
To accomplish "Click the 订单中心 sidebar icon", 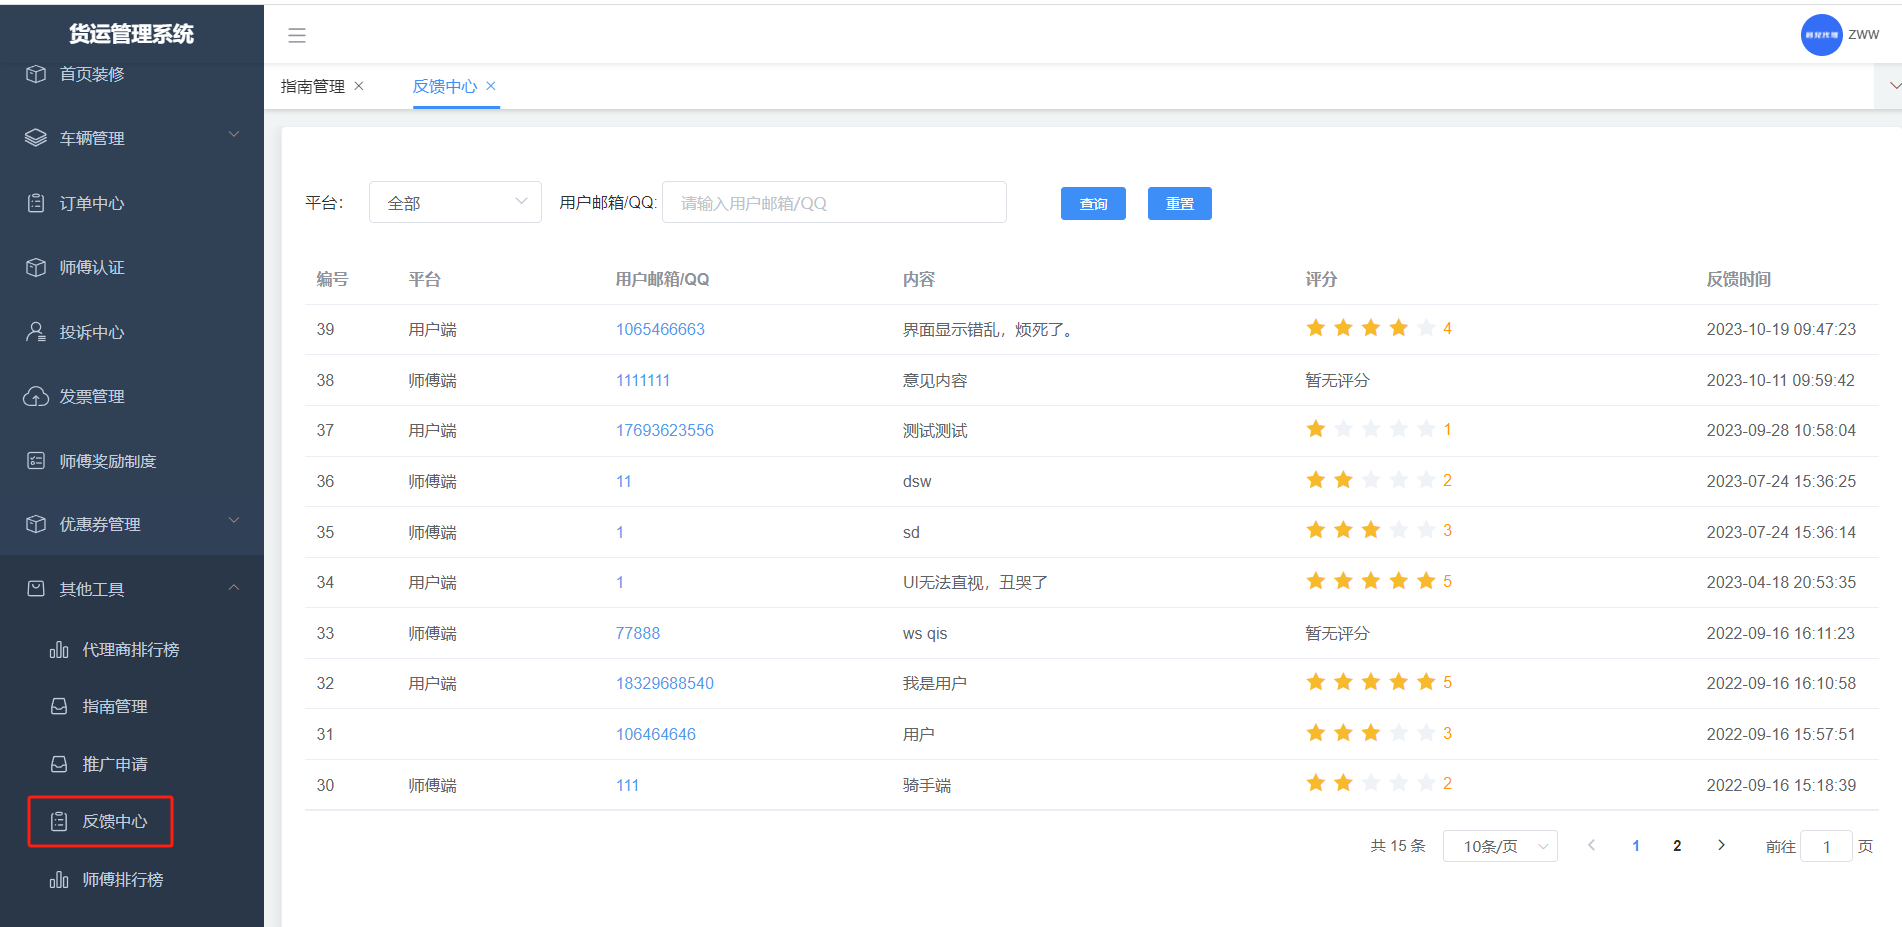I will 36,203.
